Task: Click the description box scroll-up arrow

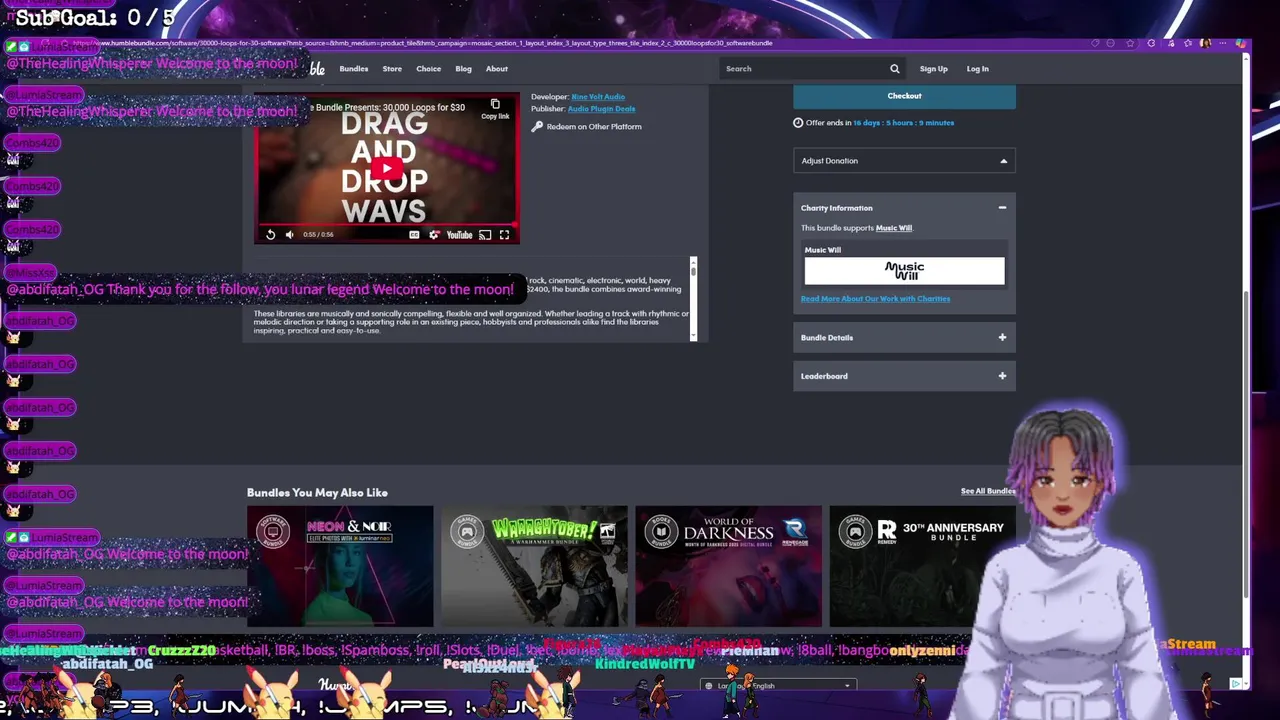Action: [693, 262]
